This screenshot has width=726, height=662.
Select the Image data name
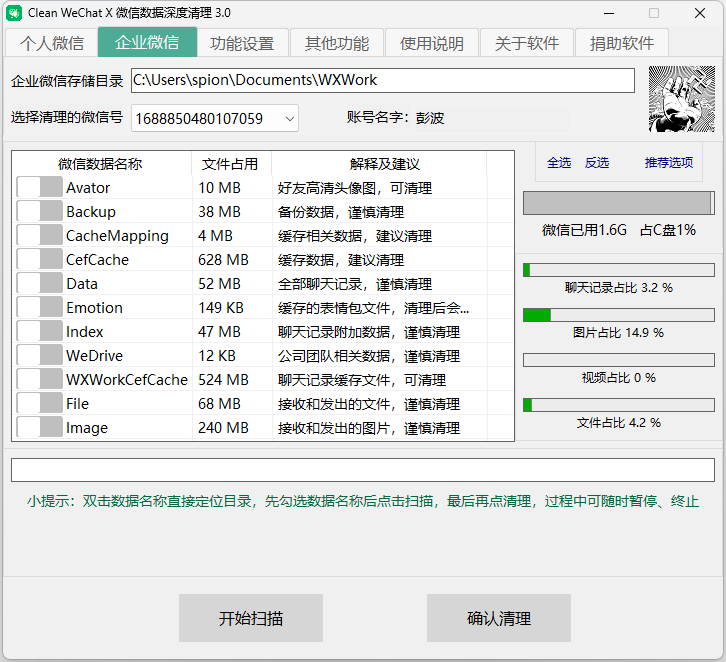click(x=87, y=428)
